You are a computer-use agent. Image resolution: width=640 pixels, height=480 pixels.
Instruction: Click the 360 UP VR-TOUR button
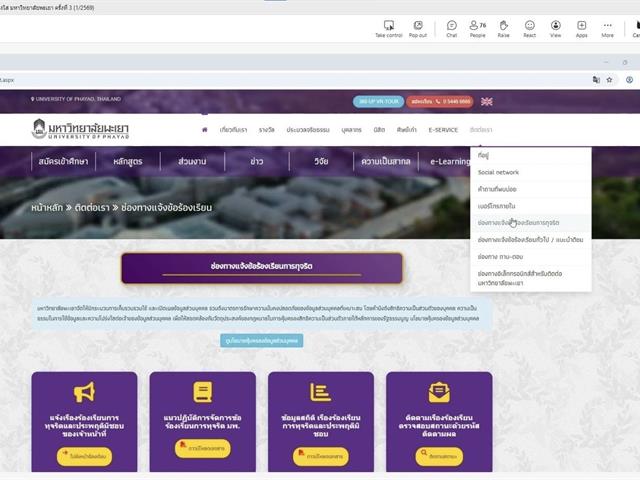coord(378,101)
